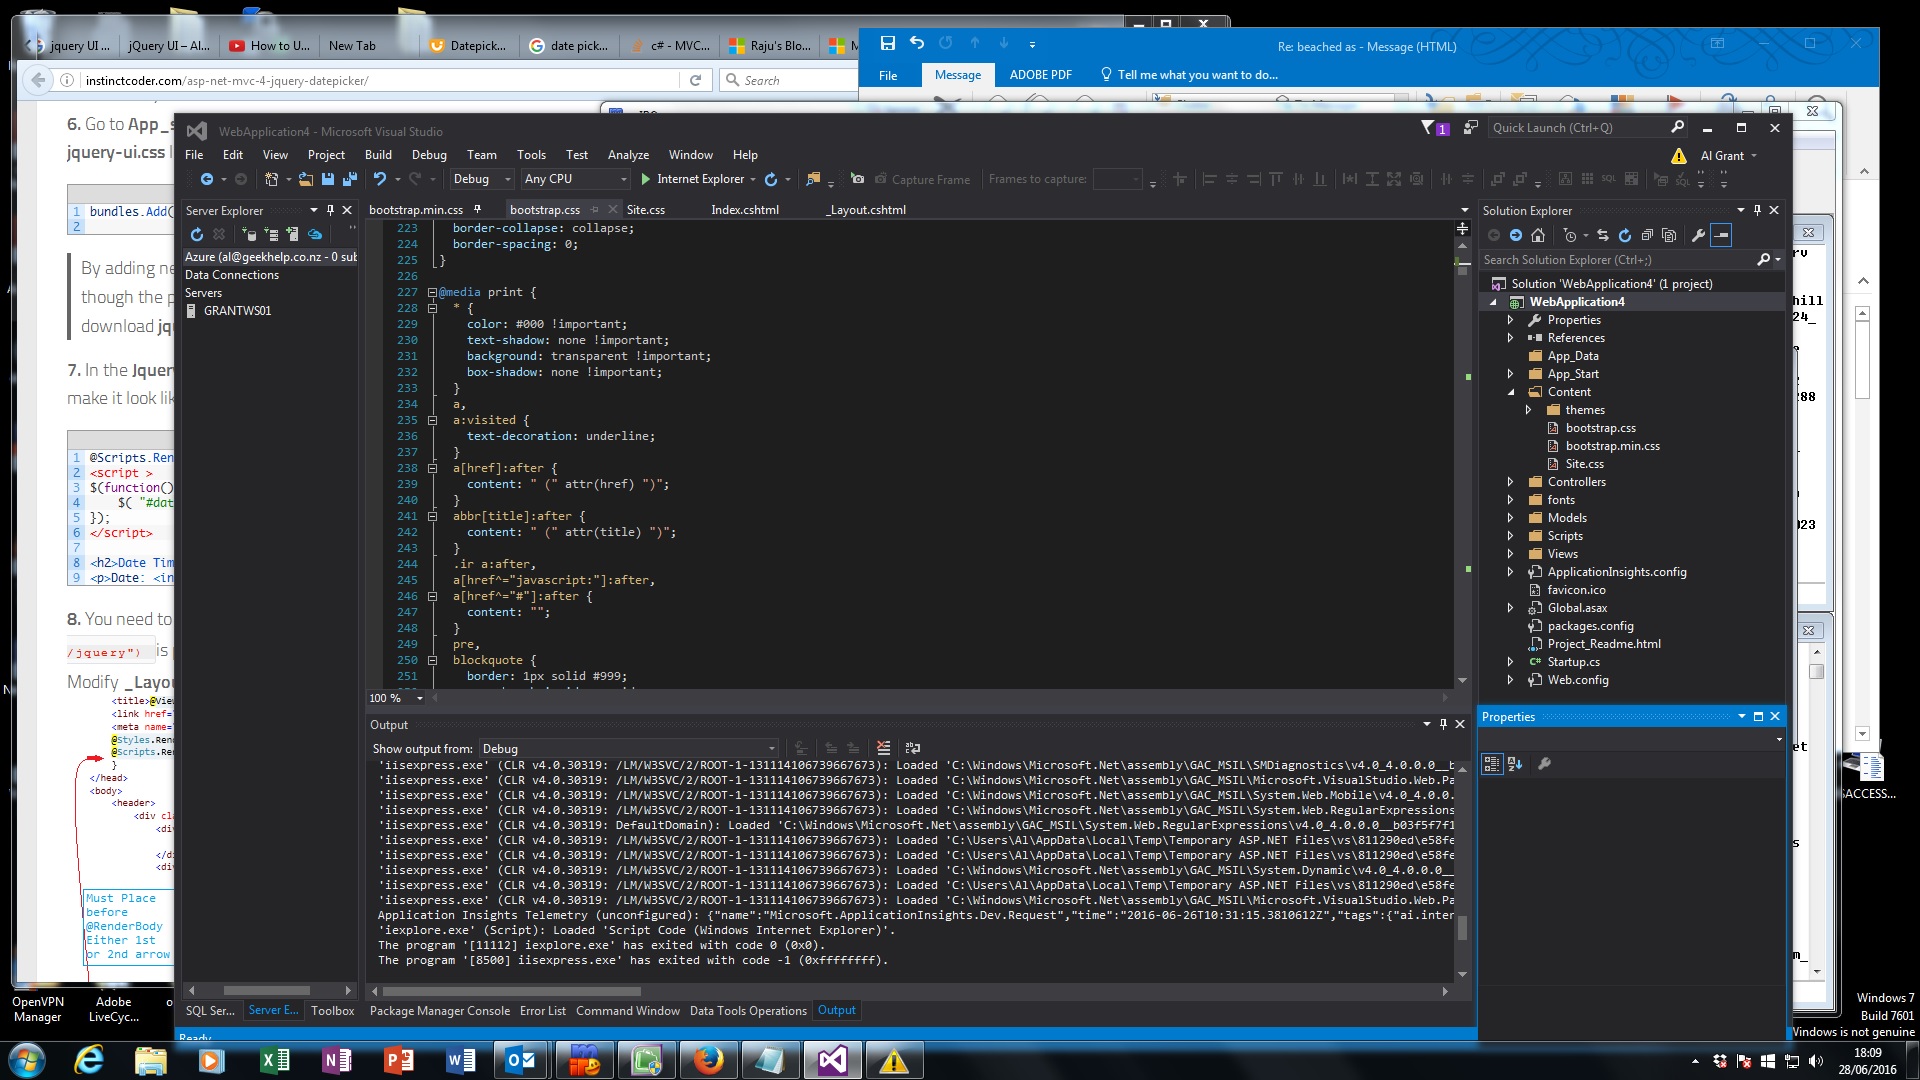
Task: Open the Build menu
Action: pos(378,155)
